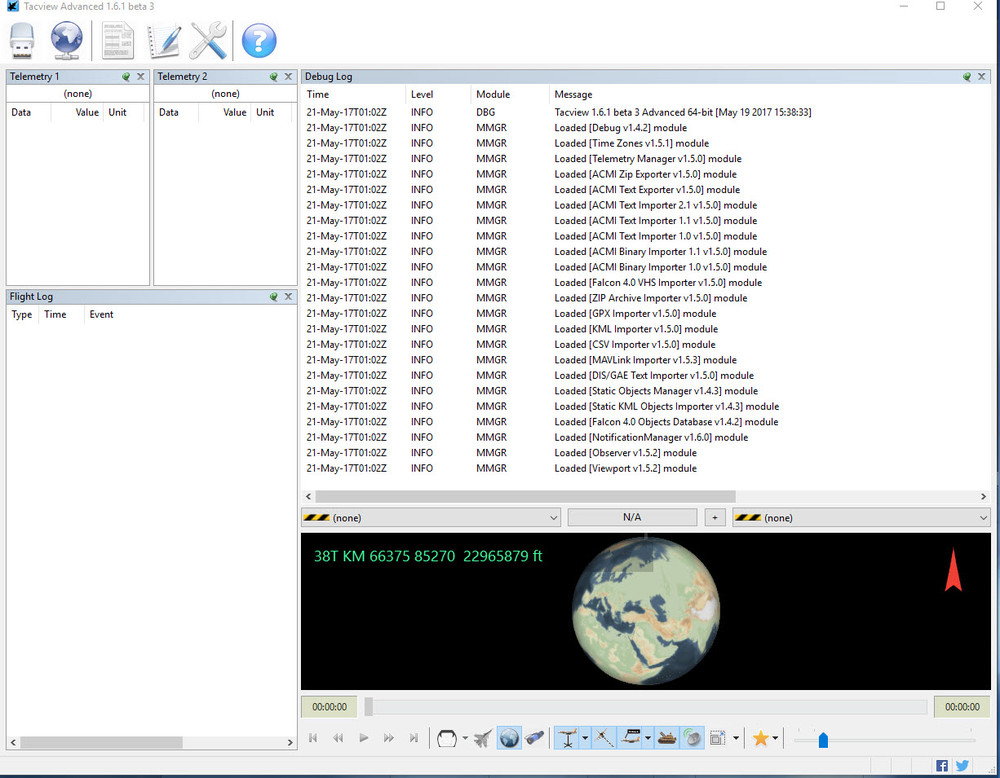Viewport: 1000px width, 778px height.
Task: Click the telescope view icon
Action: point(534,738)
